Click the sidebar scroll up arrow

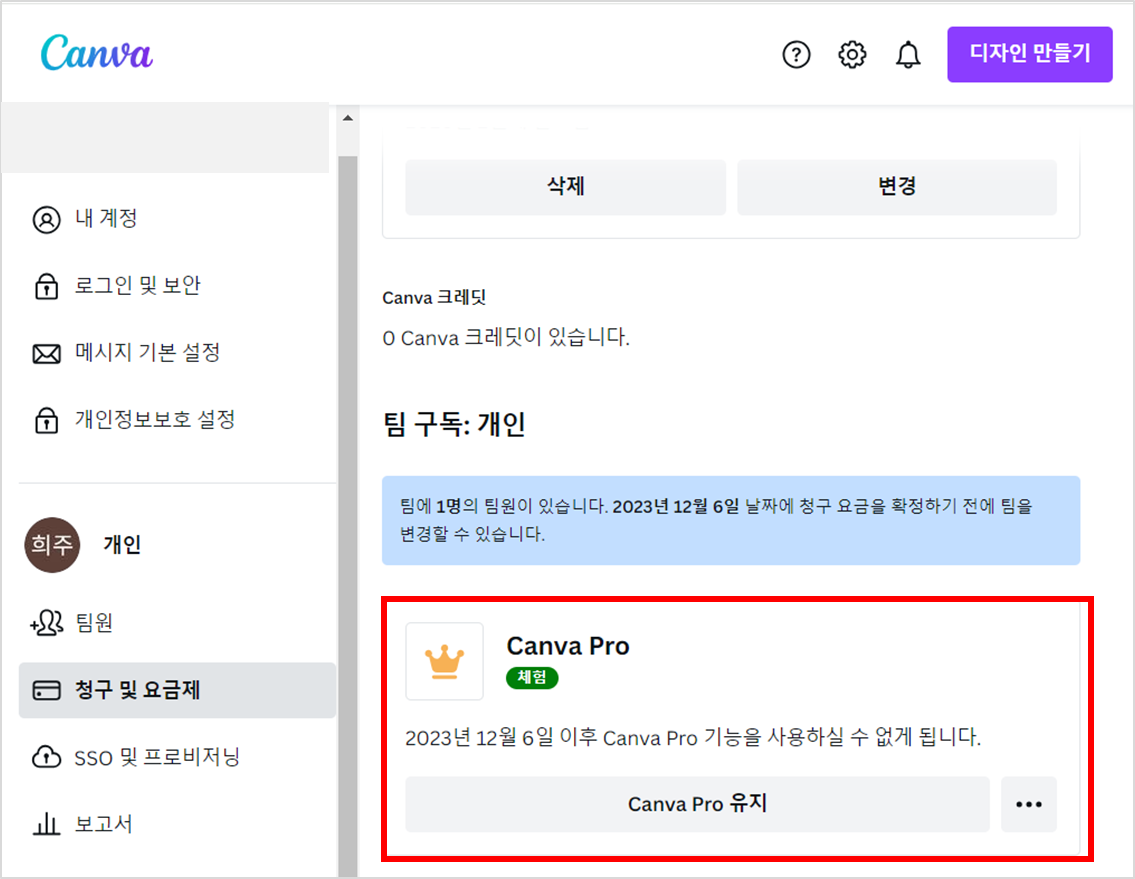click(347, 118)
